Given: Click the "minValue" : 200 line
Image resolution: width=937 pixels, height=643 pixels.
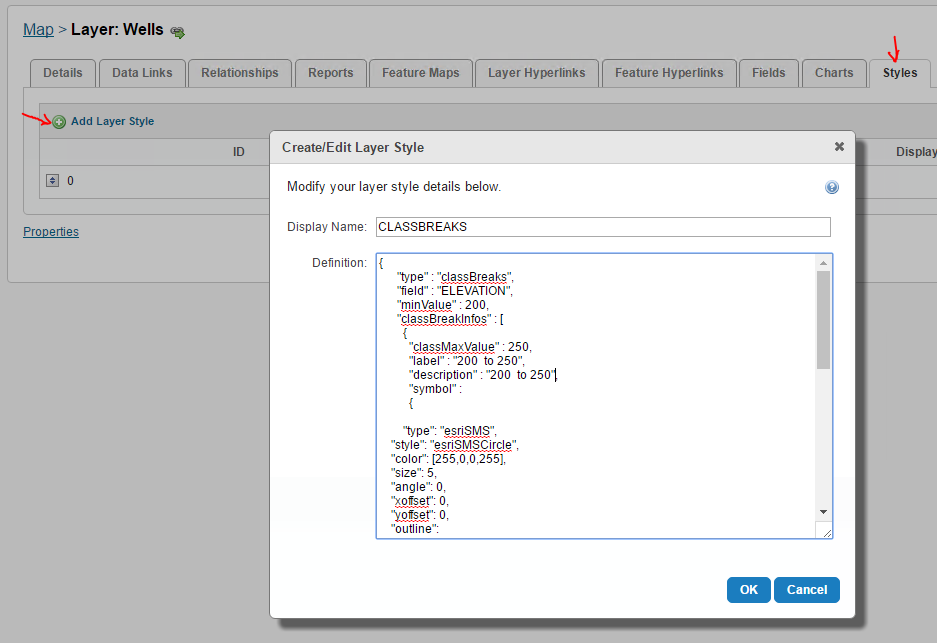Looking at the screenshot, I should click(x=443, y=305).
